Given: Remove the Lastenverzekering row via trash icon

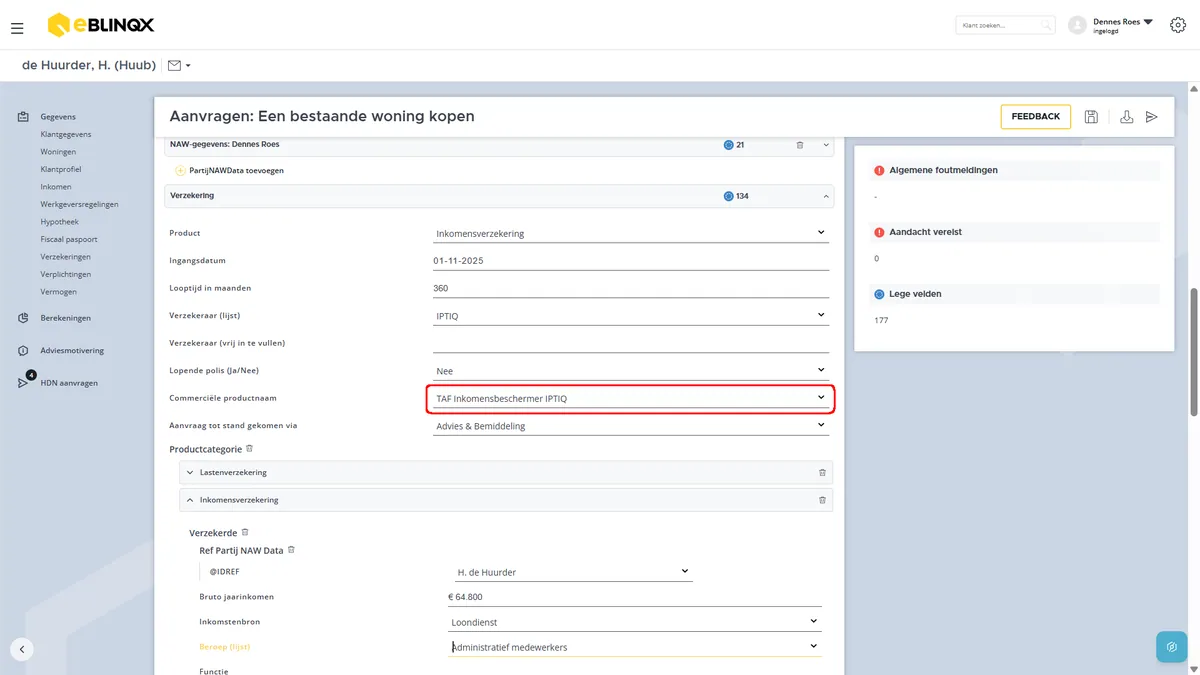Looking at the screenshot, I should click(822, 472).
